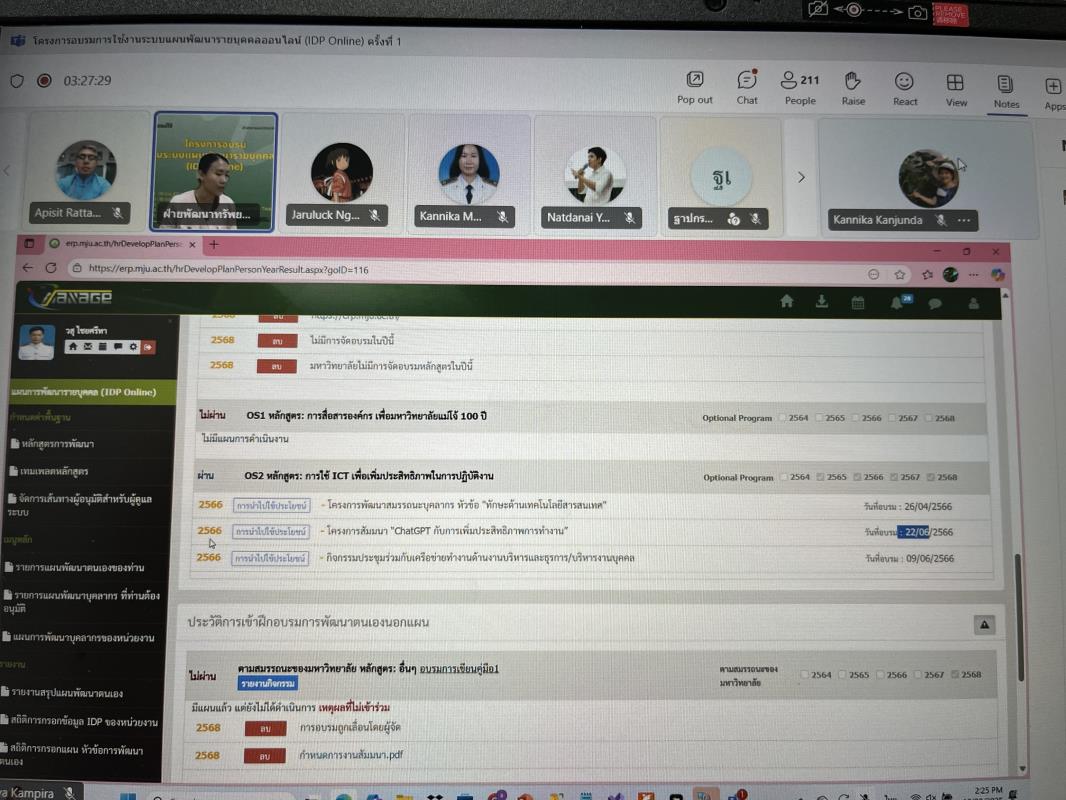Image resolution: width=1066 pixels, height=800 pixels.
Task: Tick the 2564 checkbox for OS1 course
Action: (x=783, y=418)
